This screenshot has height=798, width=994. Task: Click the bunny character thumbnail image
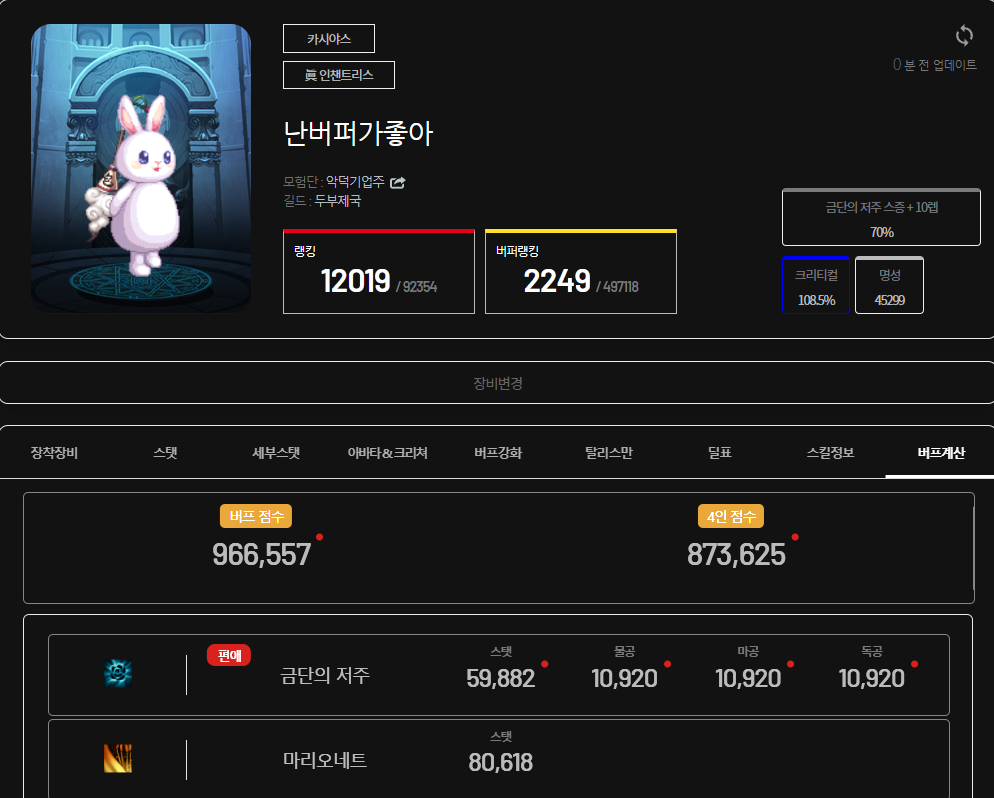pyautogui.click(x=141, y=168)
